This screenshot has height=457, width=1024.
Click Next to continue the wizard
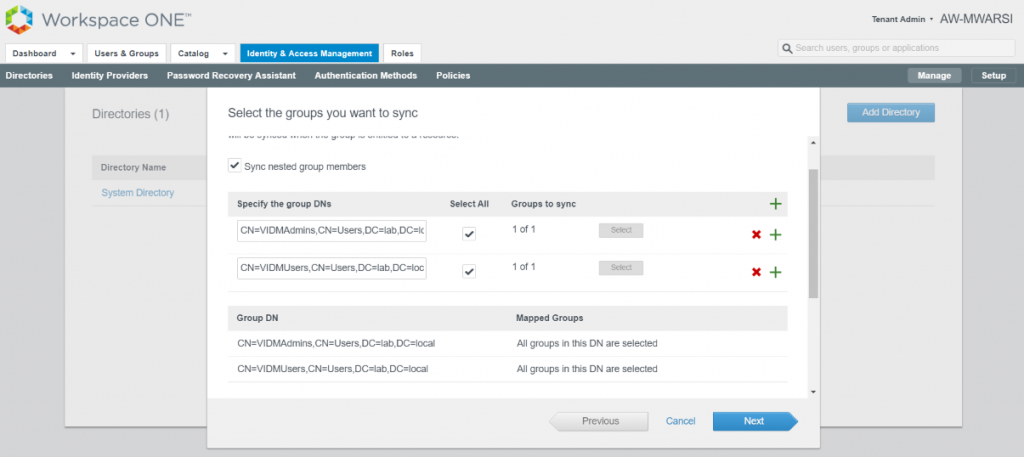[755, 421]
